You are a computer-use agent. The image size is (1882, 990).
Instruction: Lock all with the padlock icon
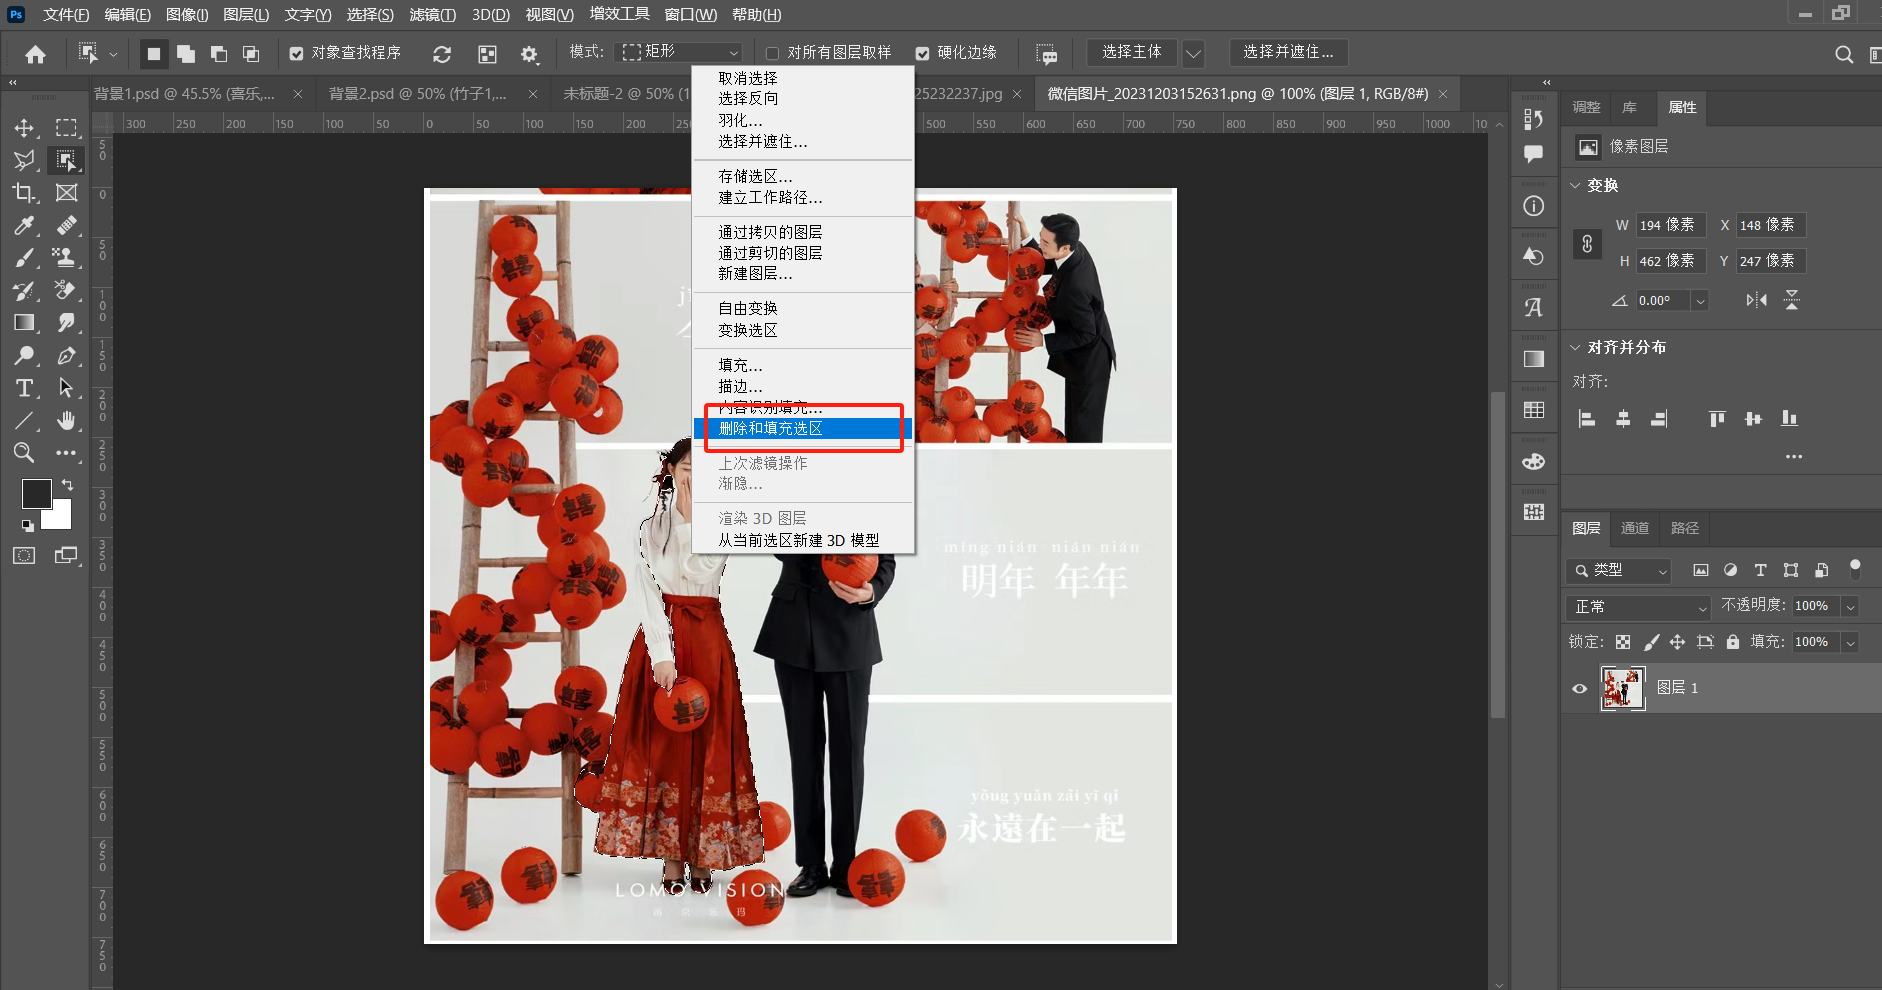pyautogui.click(x=1733, y=642)
